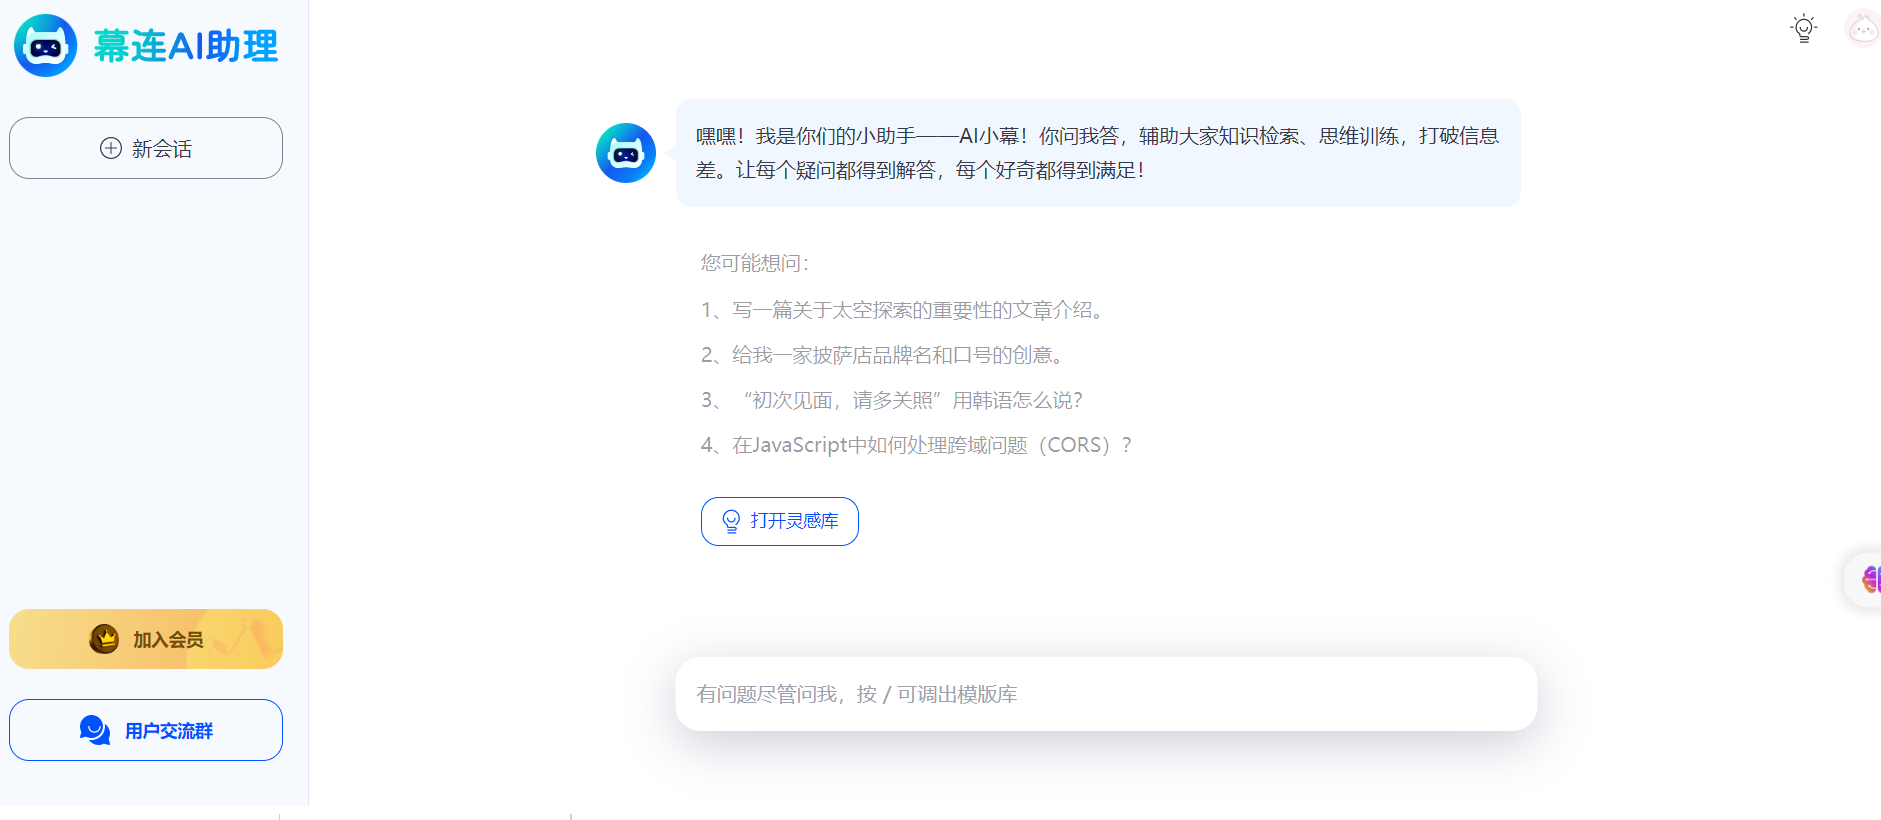This screenshot has width=1881, height=820.
Task: Click the bulb icon in 打开灵感库 button
Action: pyautogui.click(x=731, y=521)
